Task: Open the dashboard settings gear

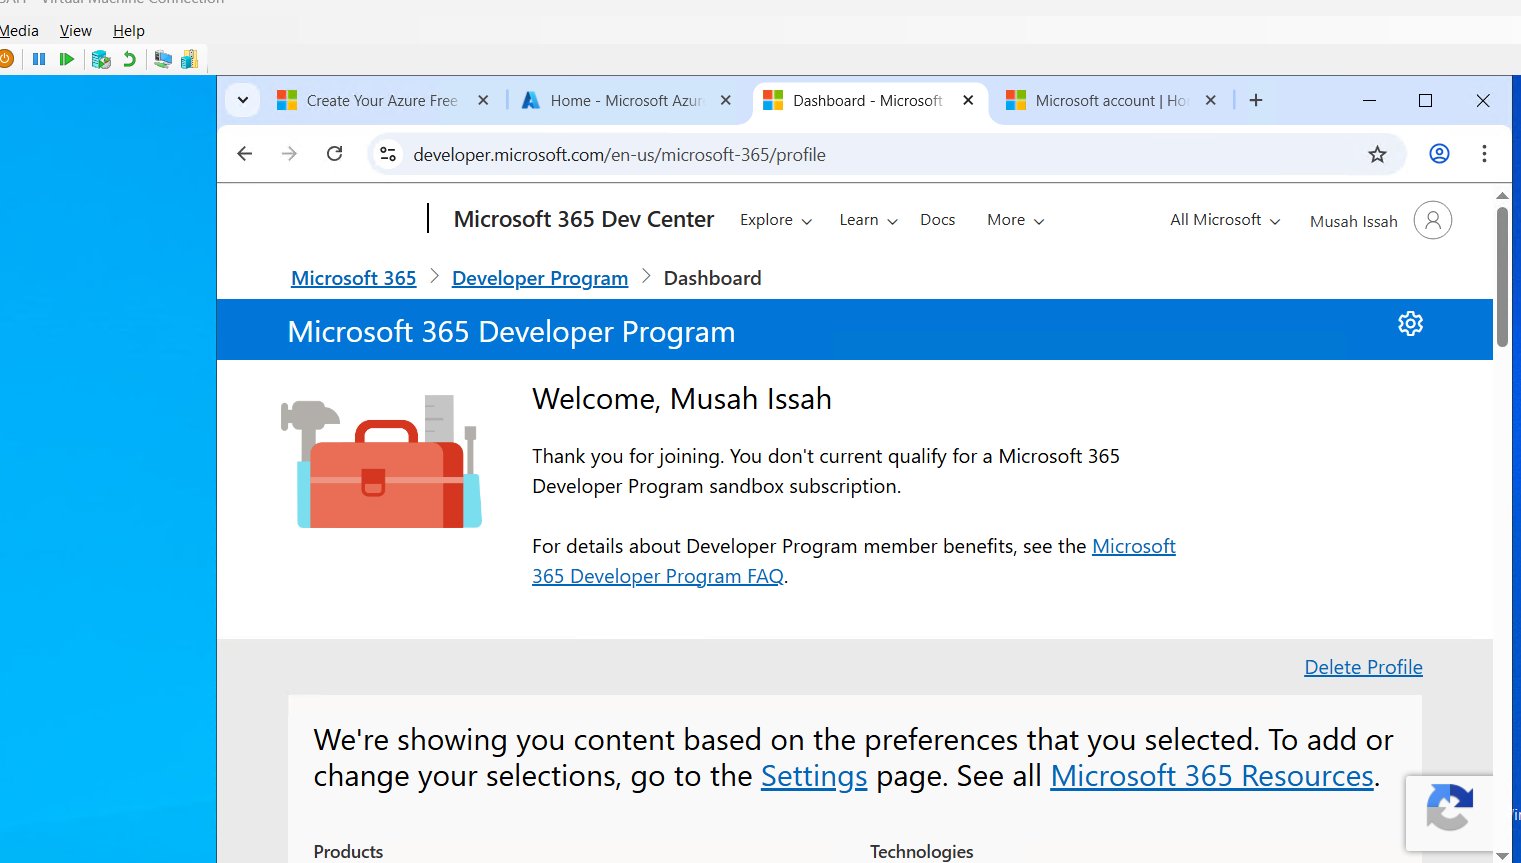Action: (x=1410, y=324)
